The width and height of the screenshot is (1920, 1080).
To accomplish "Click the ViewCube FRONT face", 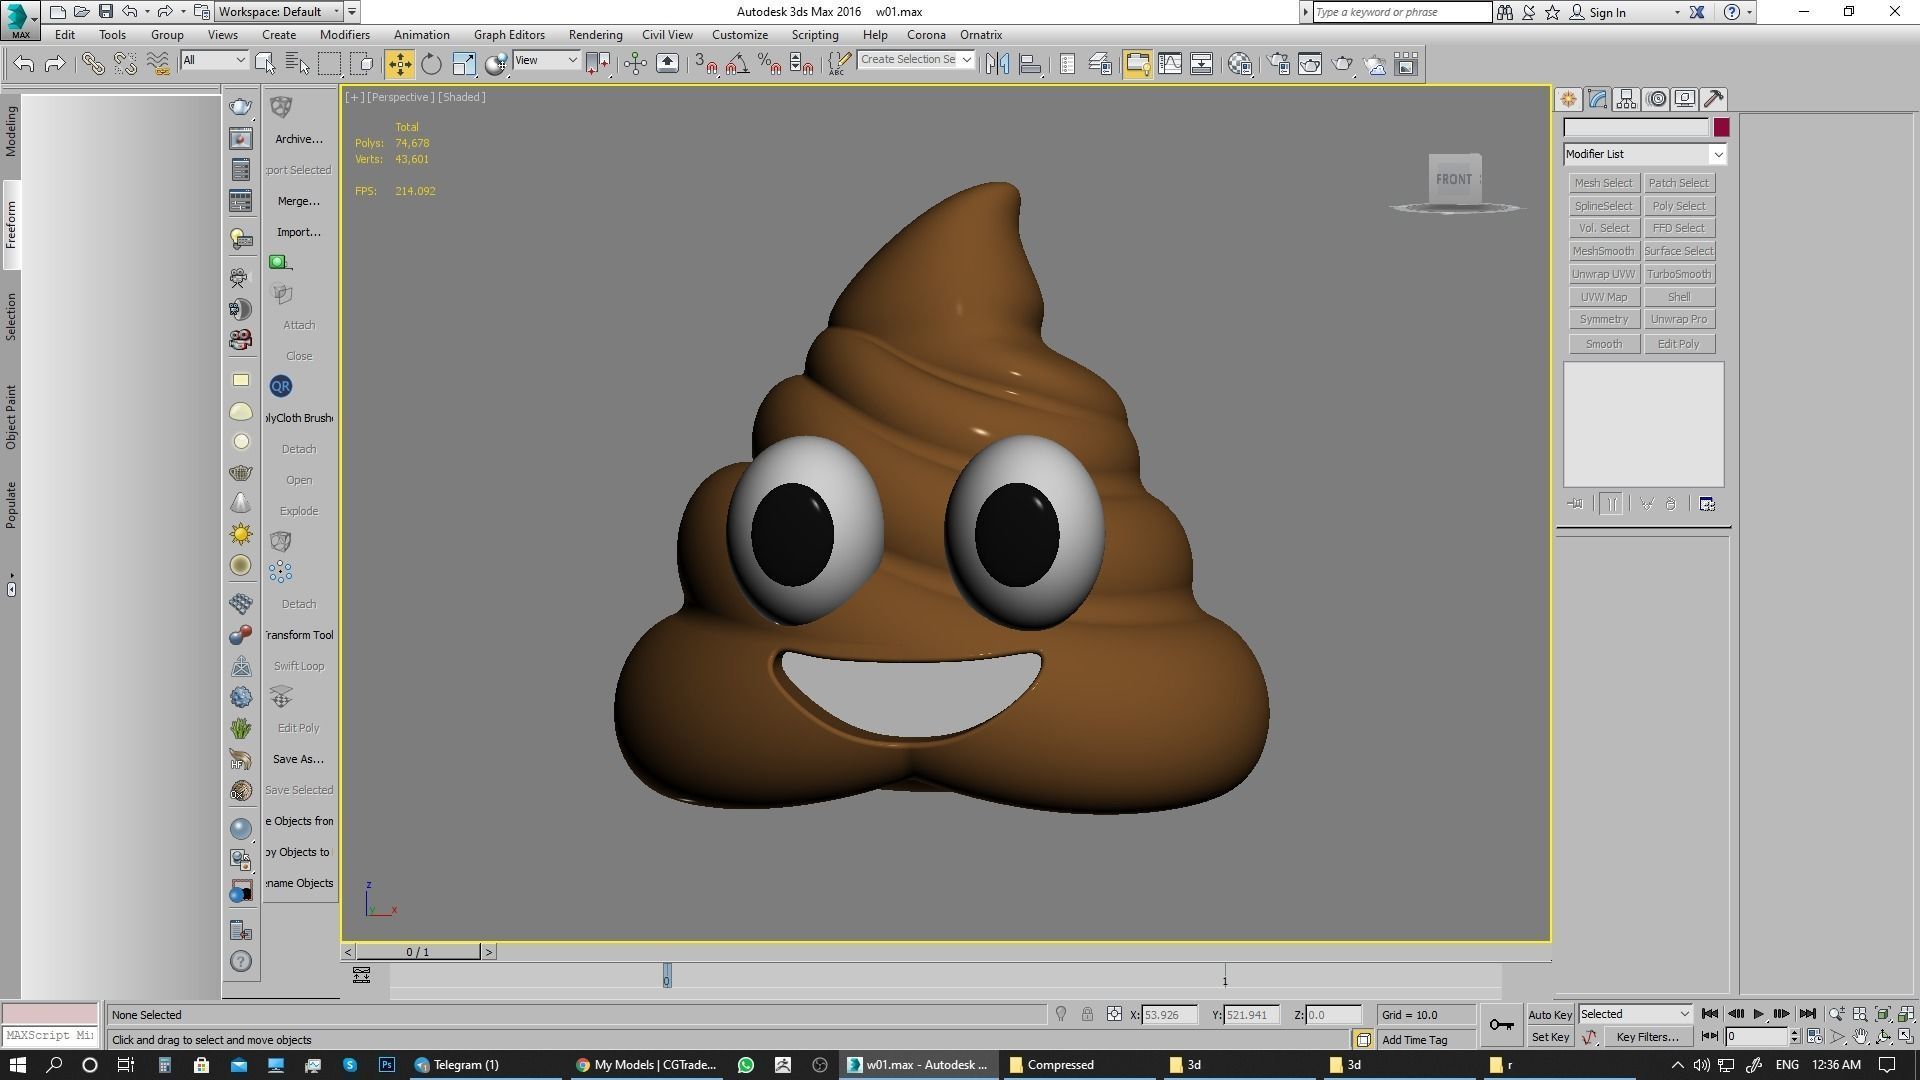I will pos(1454,180).
